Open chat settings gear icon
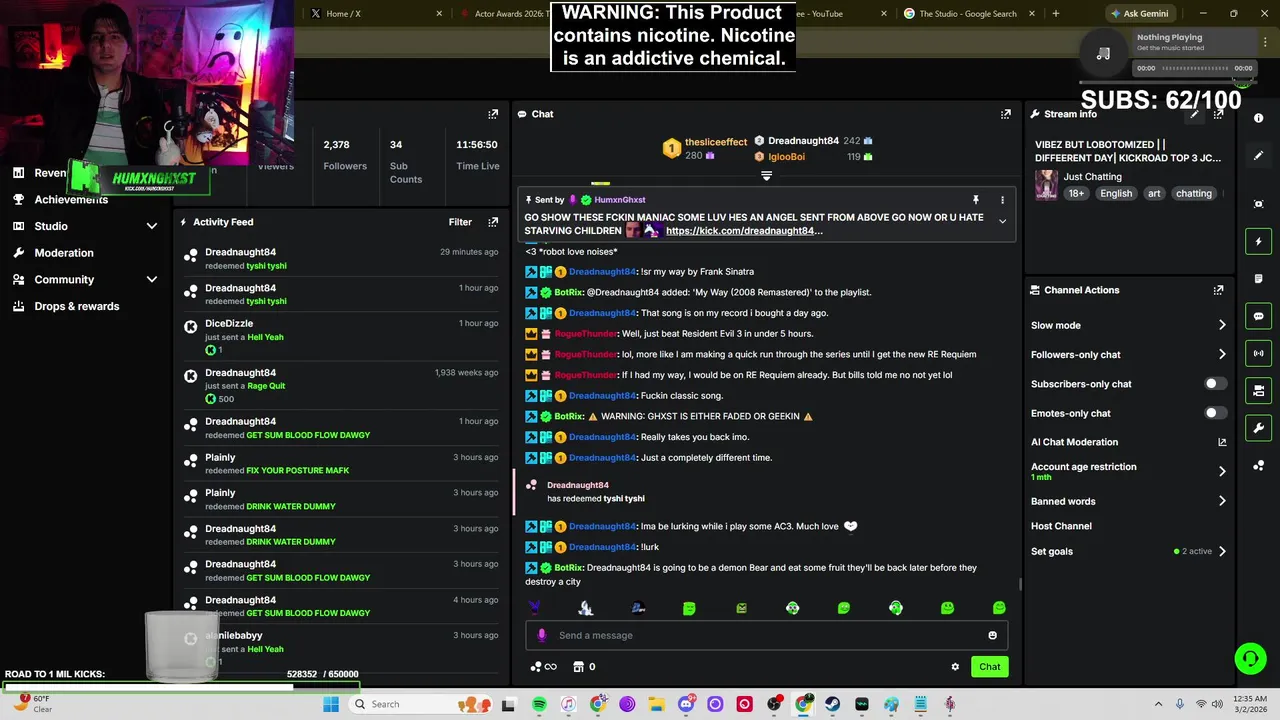 955,667
